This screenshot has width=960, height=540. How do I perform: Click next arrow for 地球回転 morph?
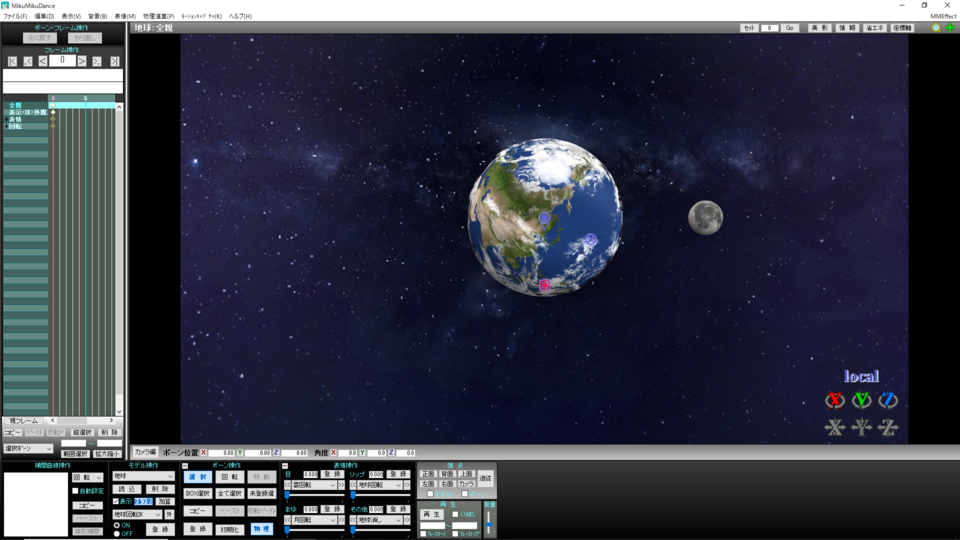point(407,485)
